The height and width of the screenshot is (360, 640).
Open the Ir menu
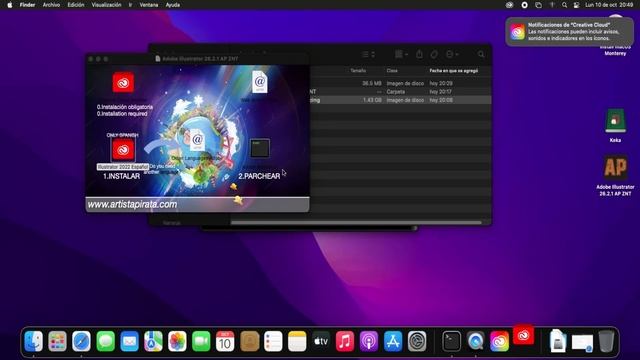(x=130, y=5)
